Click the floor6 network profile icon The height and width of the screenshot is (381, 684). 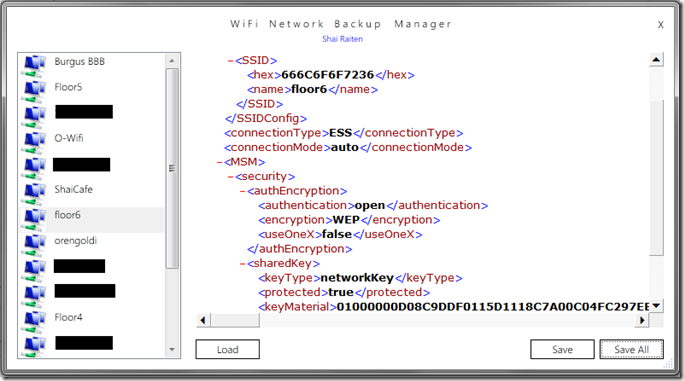coord(34,219)
